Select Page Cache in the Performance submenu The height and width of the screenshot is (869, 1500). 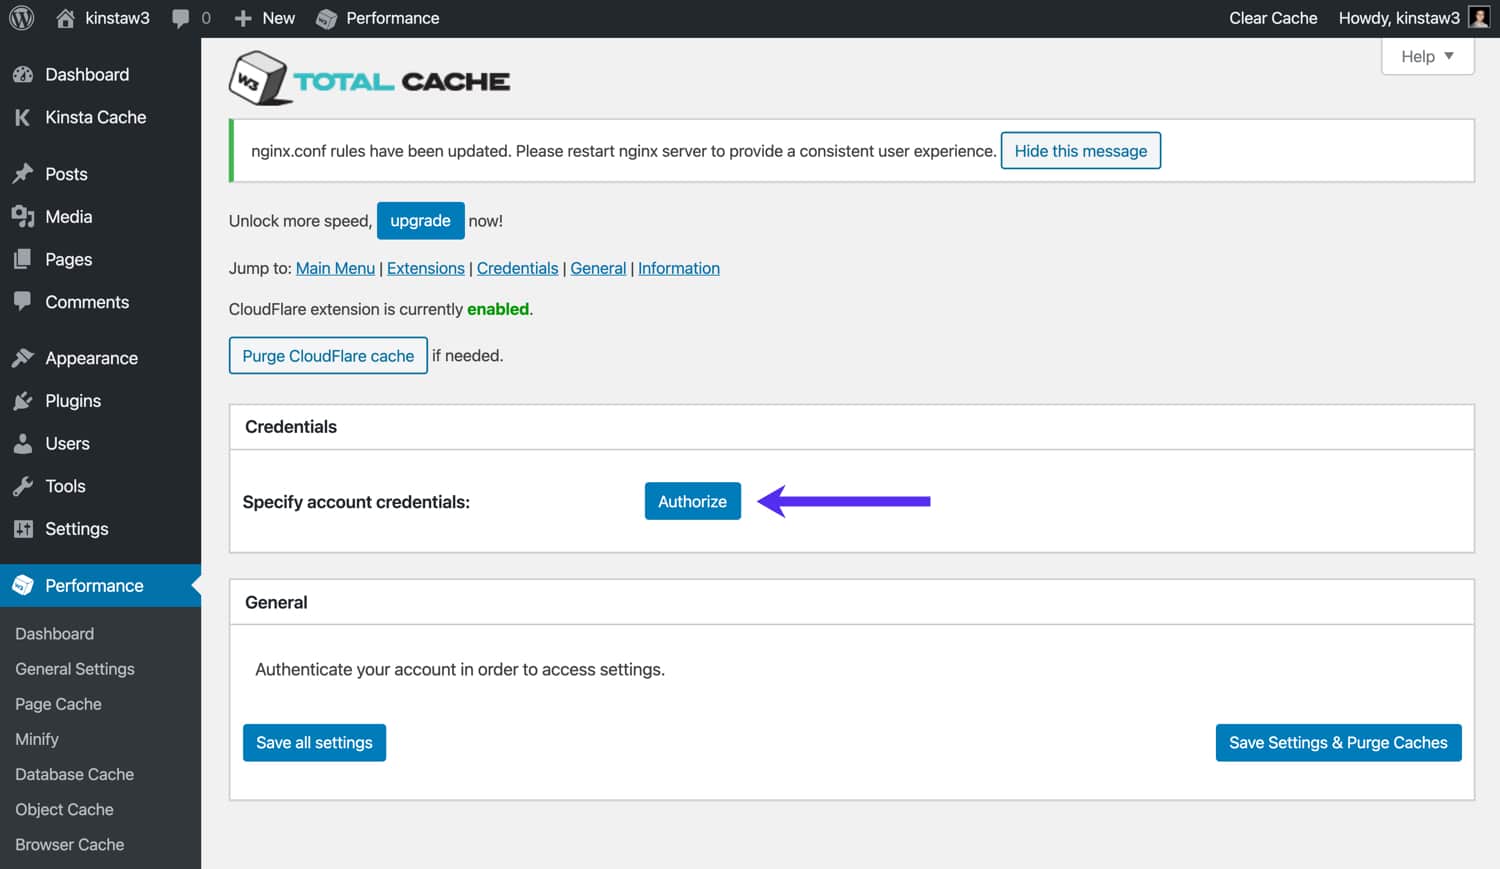57,703
